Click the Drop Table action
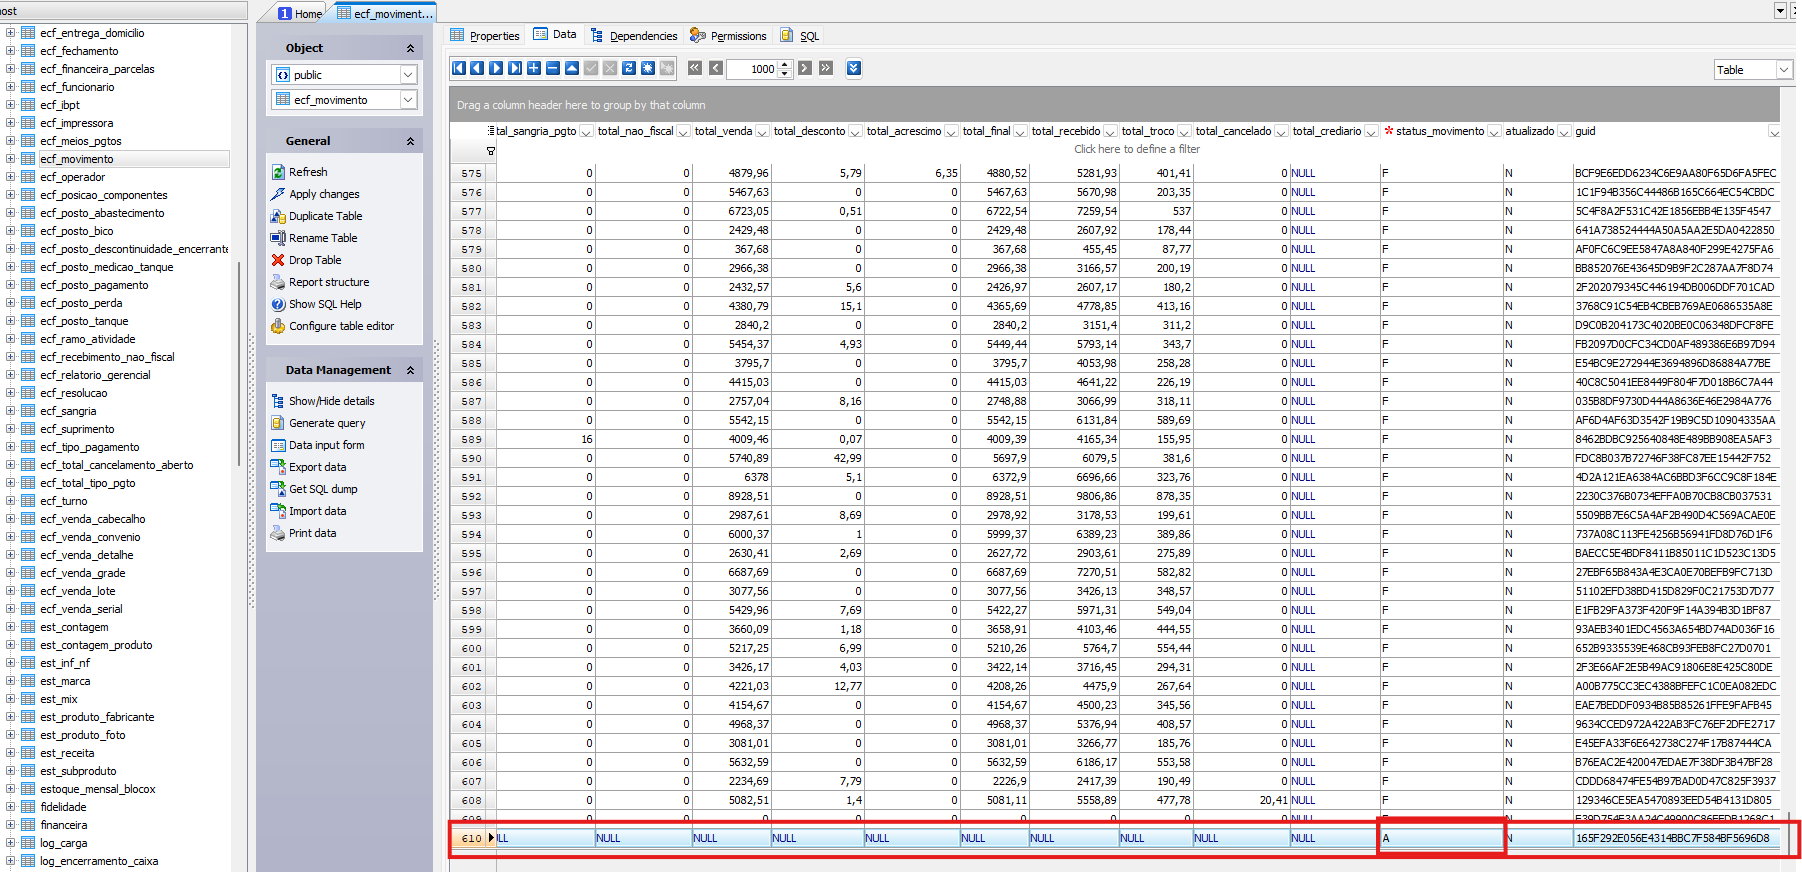1802x872 pixels. click(x=314, y=260)
